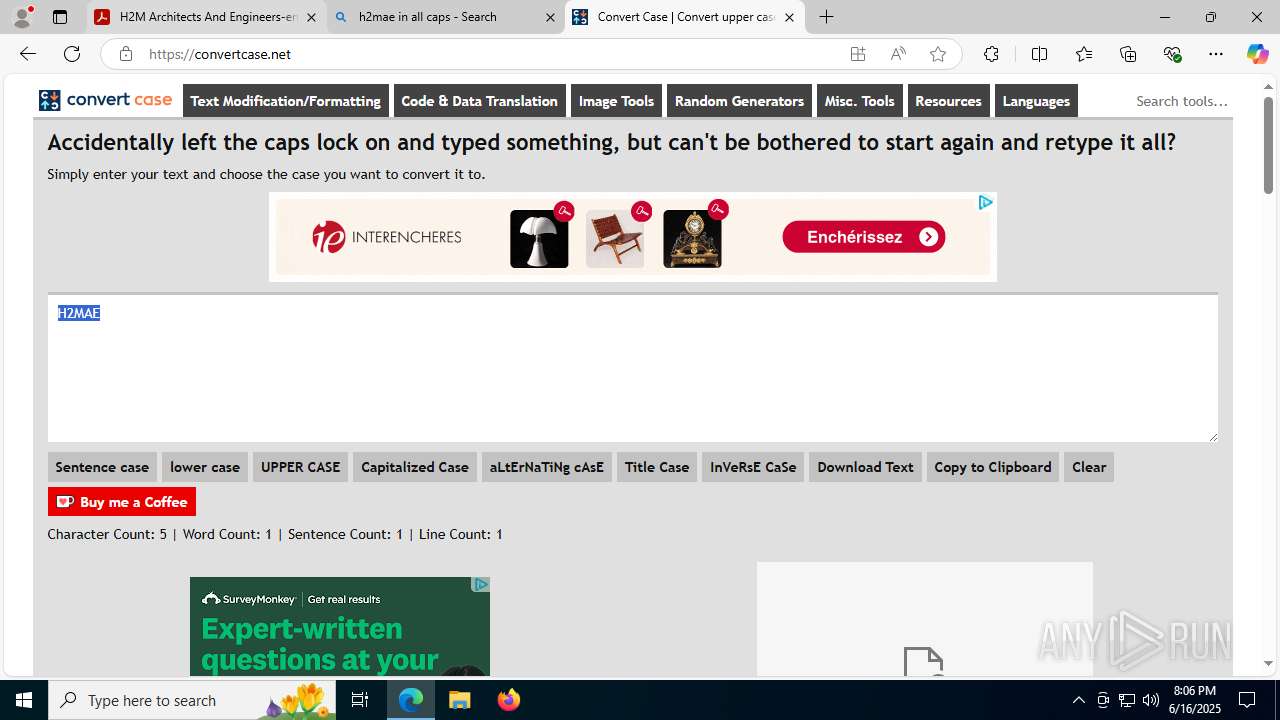Click the page vertical scrollbar thumb
The height and width of the screenshot is (720, 1280).
[x=1268, y=145]
